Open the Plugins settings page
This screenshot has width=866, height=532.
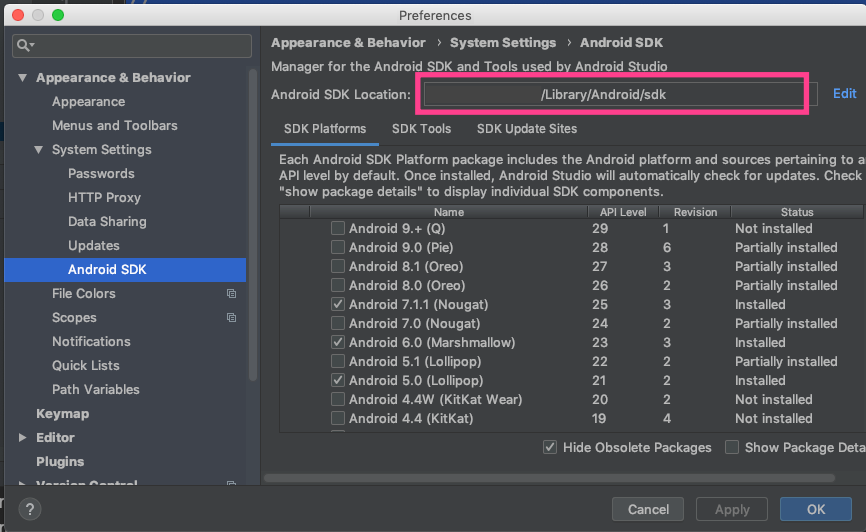point(60,461)
